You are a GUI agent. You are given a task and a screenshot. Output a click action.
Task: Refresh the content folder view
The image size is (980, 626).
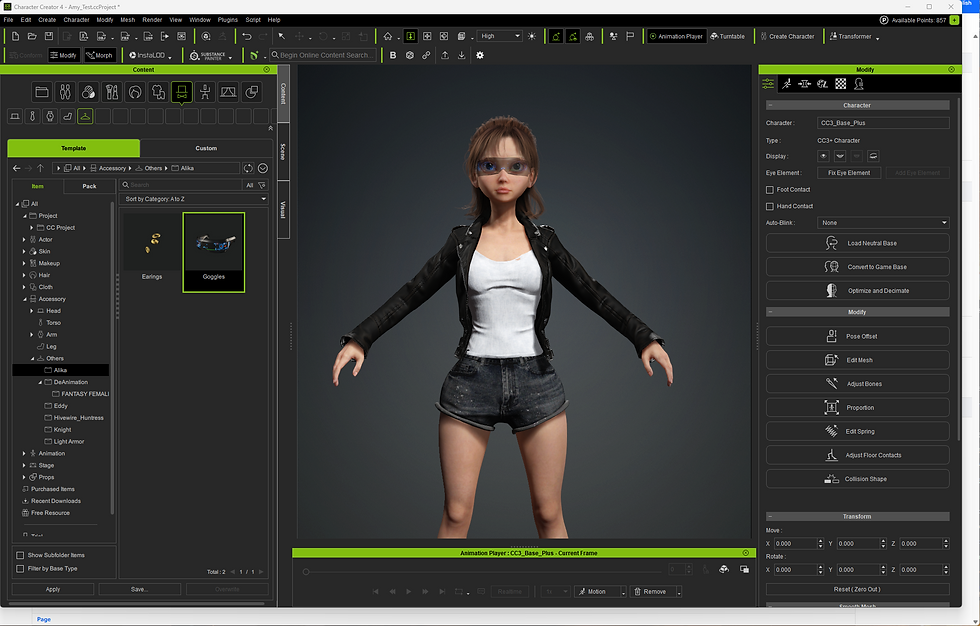click(x=248, y=168)
